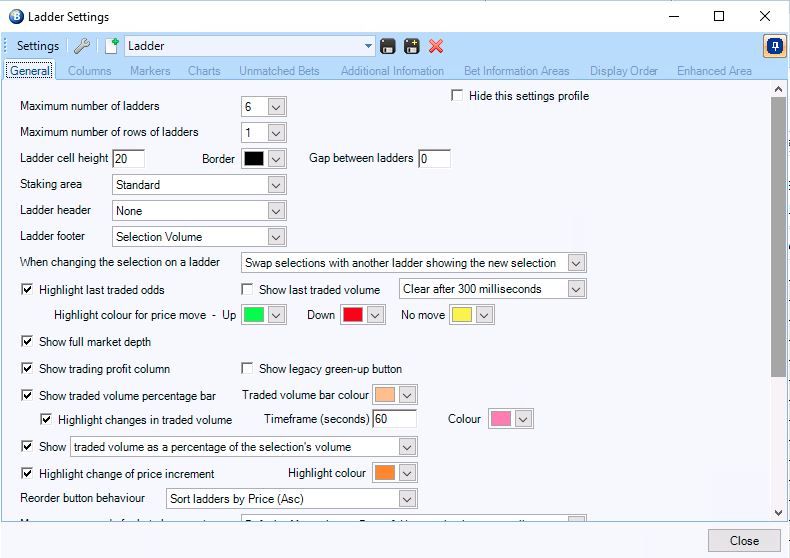
Task: Open the Charts tab
Action: click(x=204, y=71)
